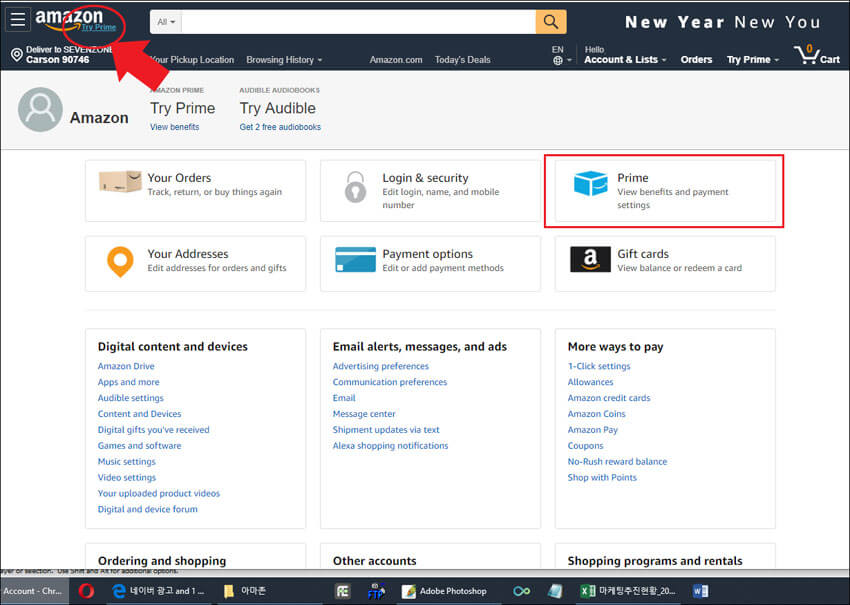
Task: Open Amazon Pay link
Action: coord(593,429)
